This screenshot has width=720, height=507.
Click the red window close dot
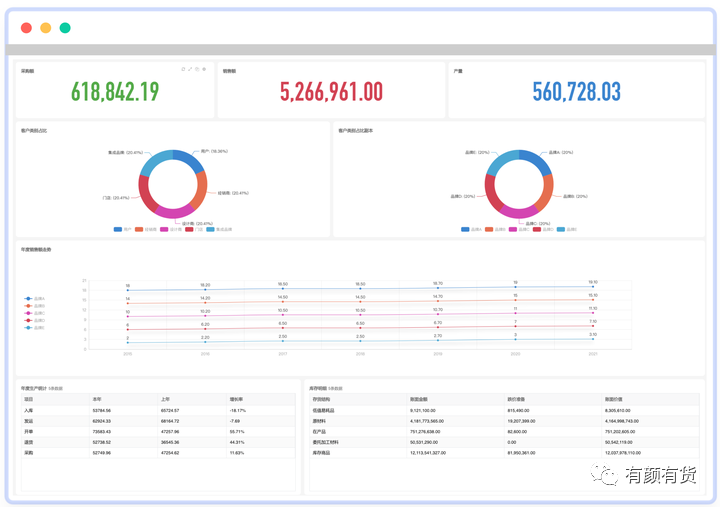[27, 28]
